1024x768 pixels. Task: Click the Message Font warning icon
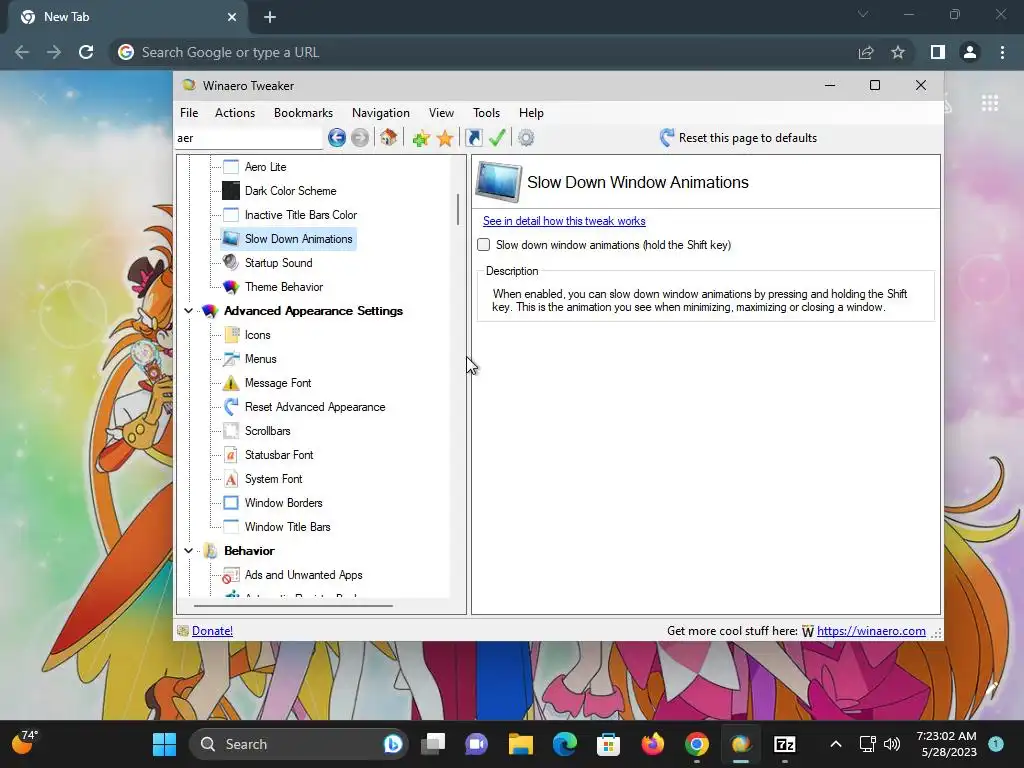coord(231,383)
